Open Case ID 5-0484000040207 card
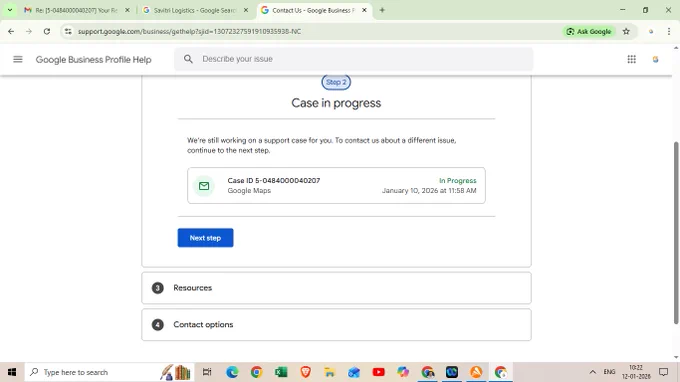The image size is (680, 382). (x=336, y=186)
